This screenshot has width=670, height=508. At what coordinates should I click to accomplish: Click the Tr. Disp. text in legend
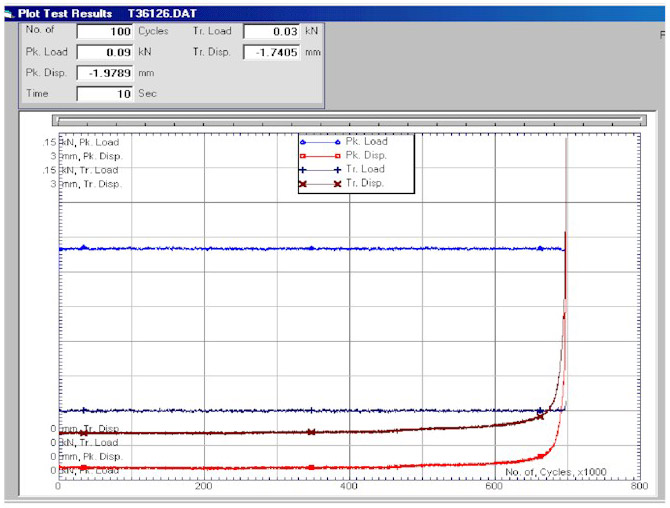point(367,185)
